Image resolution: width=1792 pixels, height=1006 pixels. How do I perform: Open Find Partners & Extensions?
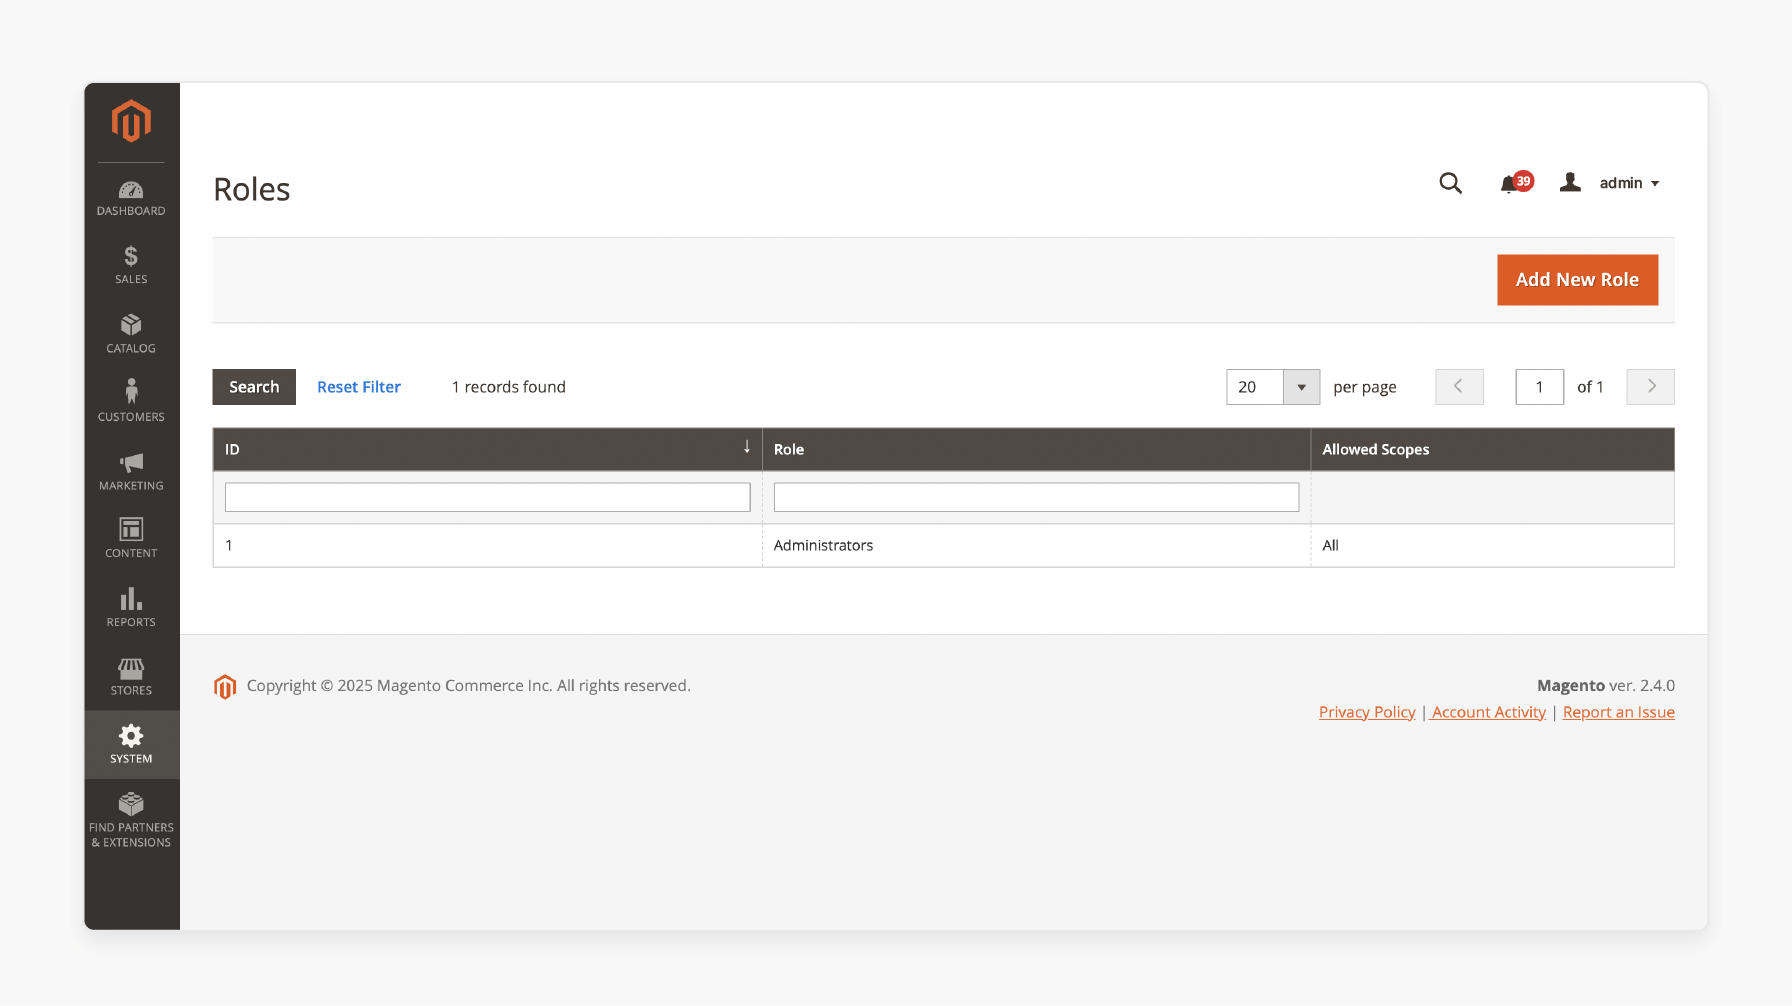pos(131,820)
